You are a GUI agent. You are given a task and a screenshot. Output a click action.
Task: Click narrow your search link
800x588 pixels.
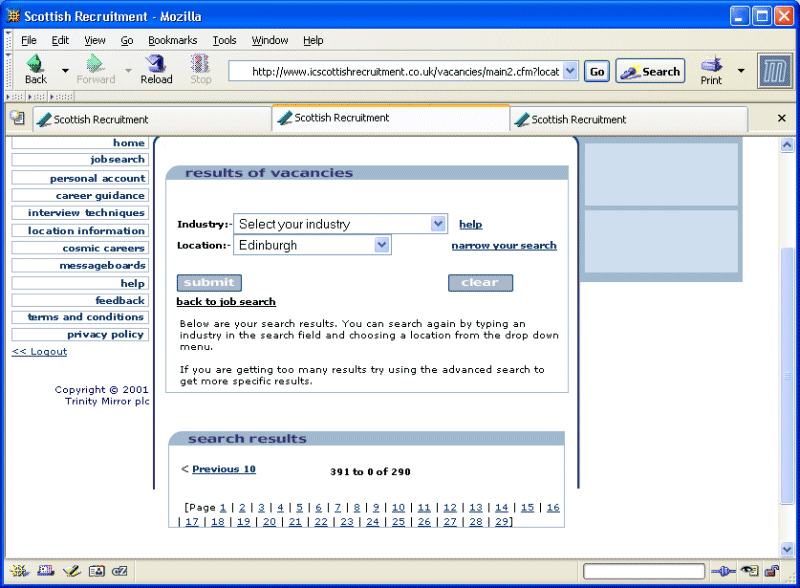click(x=504, y=246)
